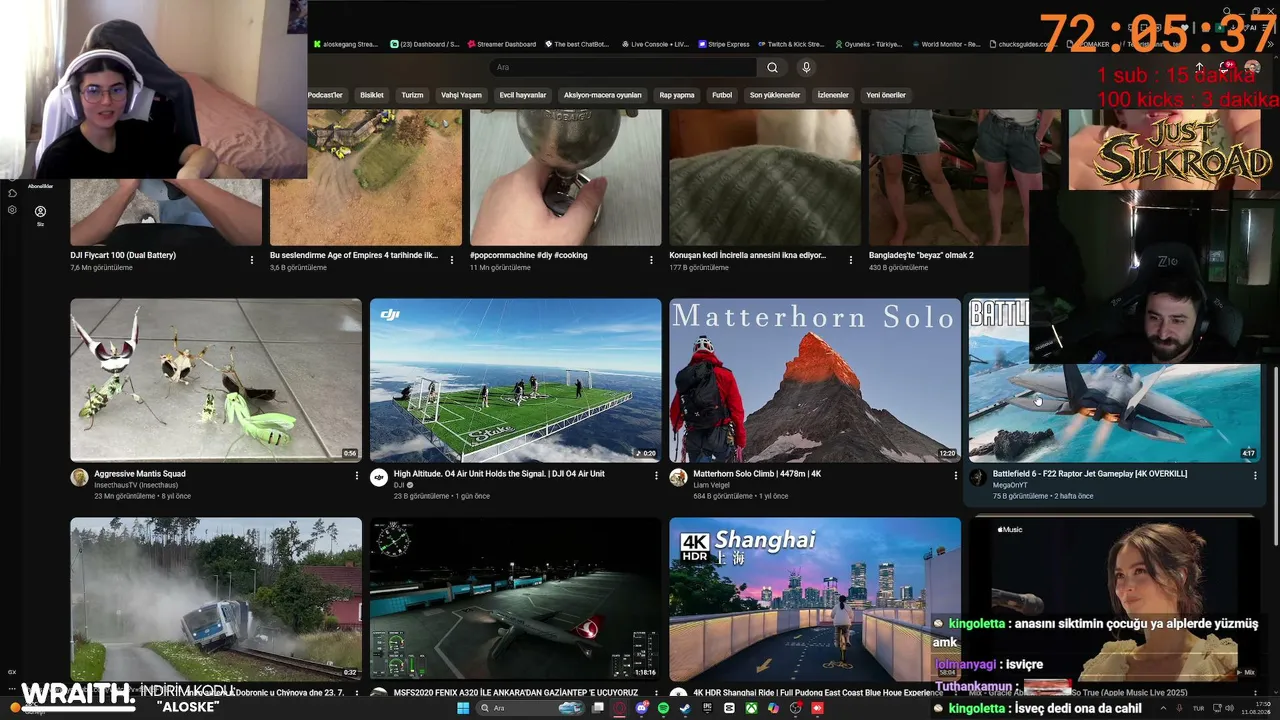Open the Aggressive Mantis Squad thumbnail
This screenshot has height=720, width=1280.
[216, 380]
